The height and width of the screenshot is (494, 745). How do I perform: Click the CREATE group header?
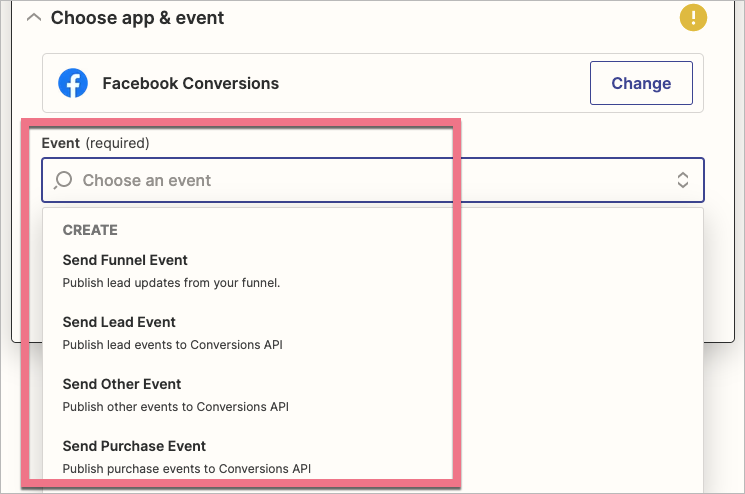pos(90,230)
